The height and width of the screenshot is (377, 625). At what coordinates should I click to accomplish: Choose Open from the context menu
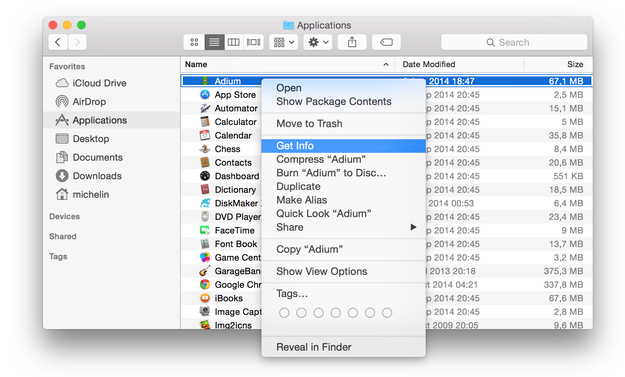tap(344, 88)
